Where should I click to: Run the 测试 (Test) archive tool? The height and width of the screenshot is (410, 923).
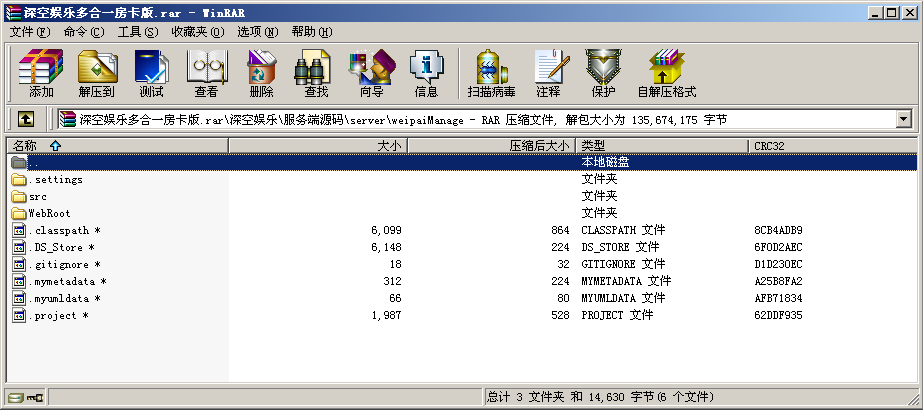151,74
